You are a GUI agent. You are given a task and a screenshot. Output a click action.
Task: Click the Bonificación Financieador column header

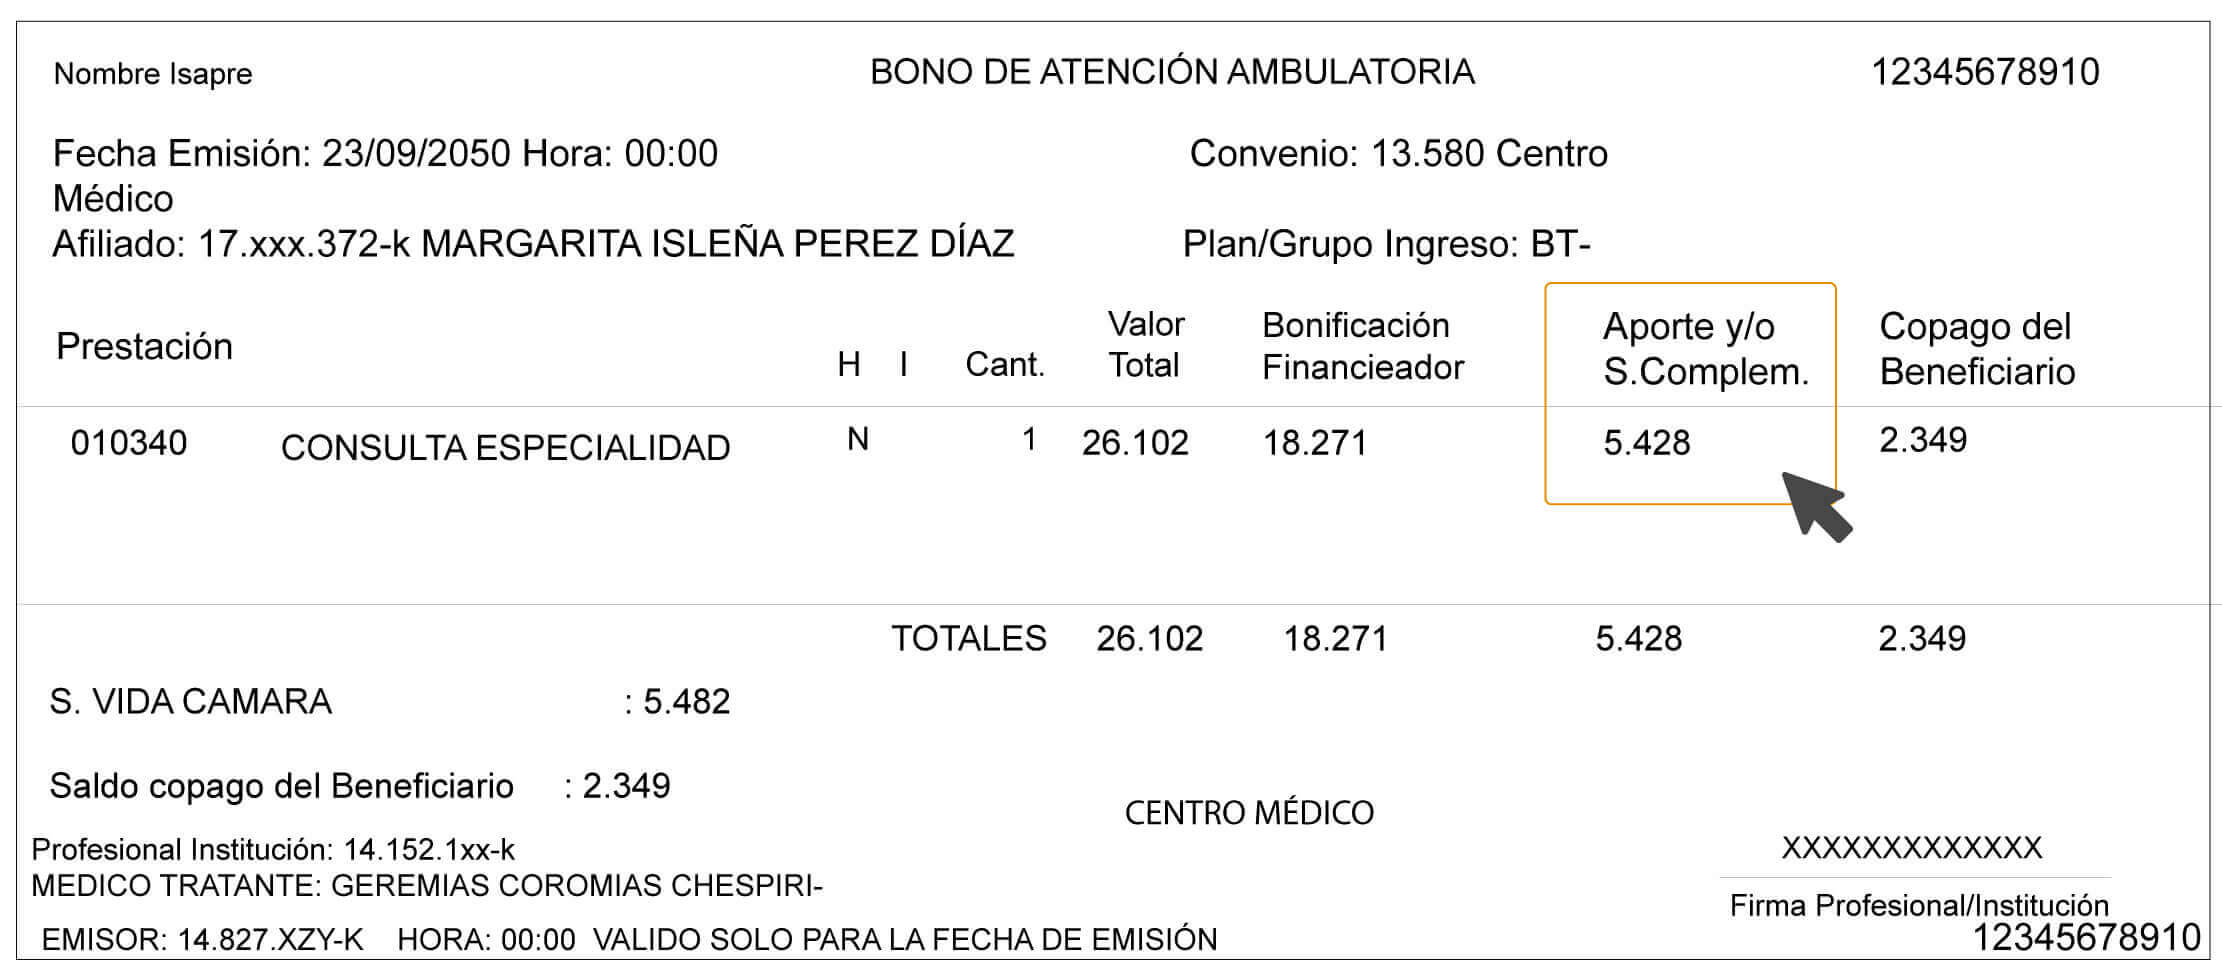(x=1362, y=346)
